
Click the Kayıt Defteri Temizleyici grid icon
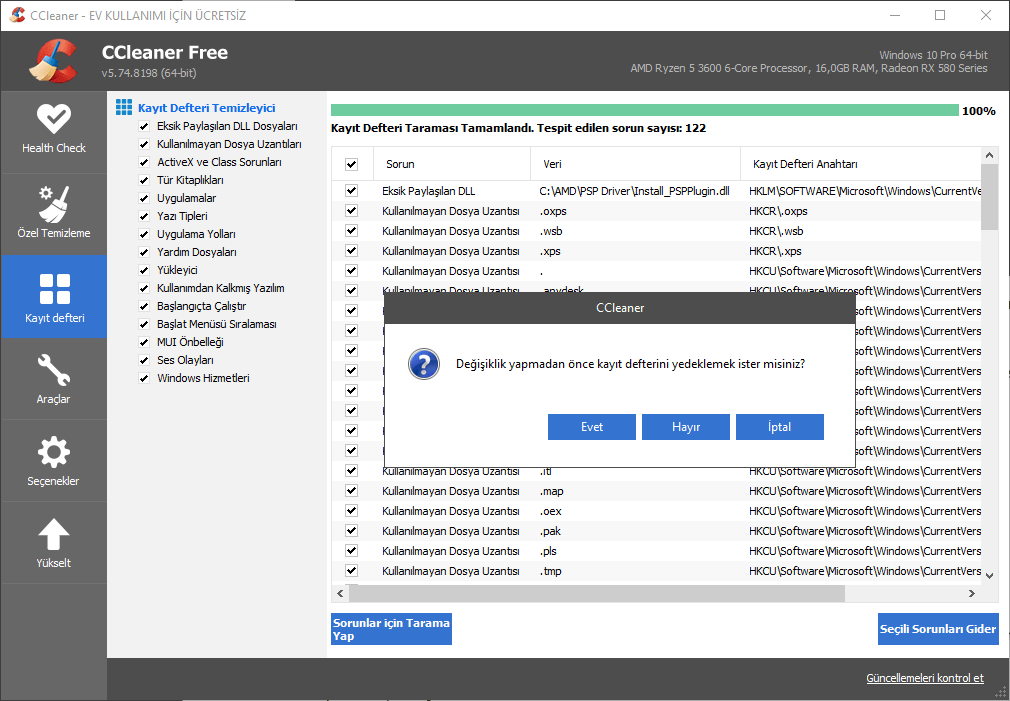(124, 107)
